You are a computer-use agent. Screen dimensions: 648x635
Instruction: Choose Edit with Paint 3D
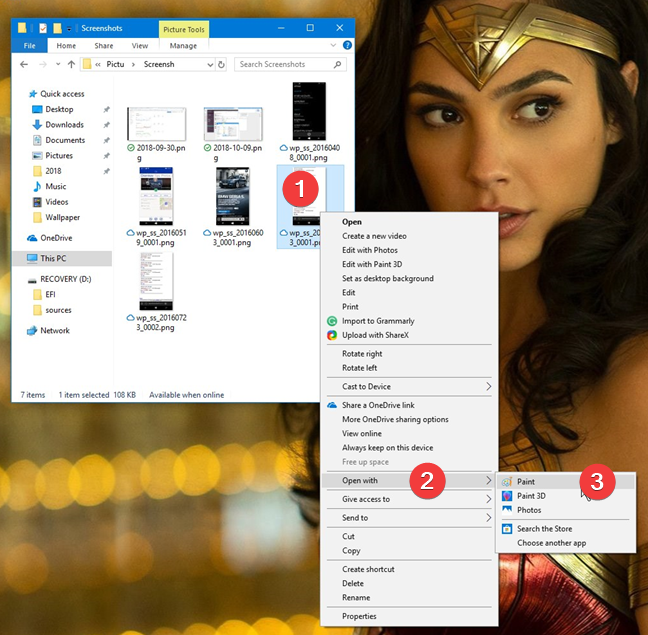click(x=372, y=264)
